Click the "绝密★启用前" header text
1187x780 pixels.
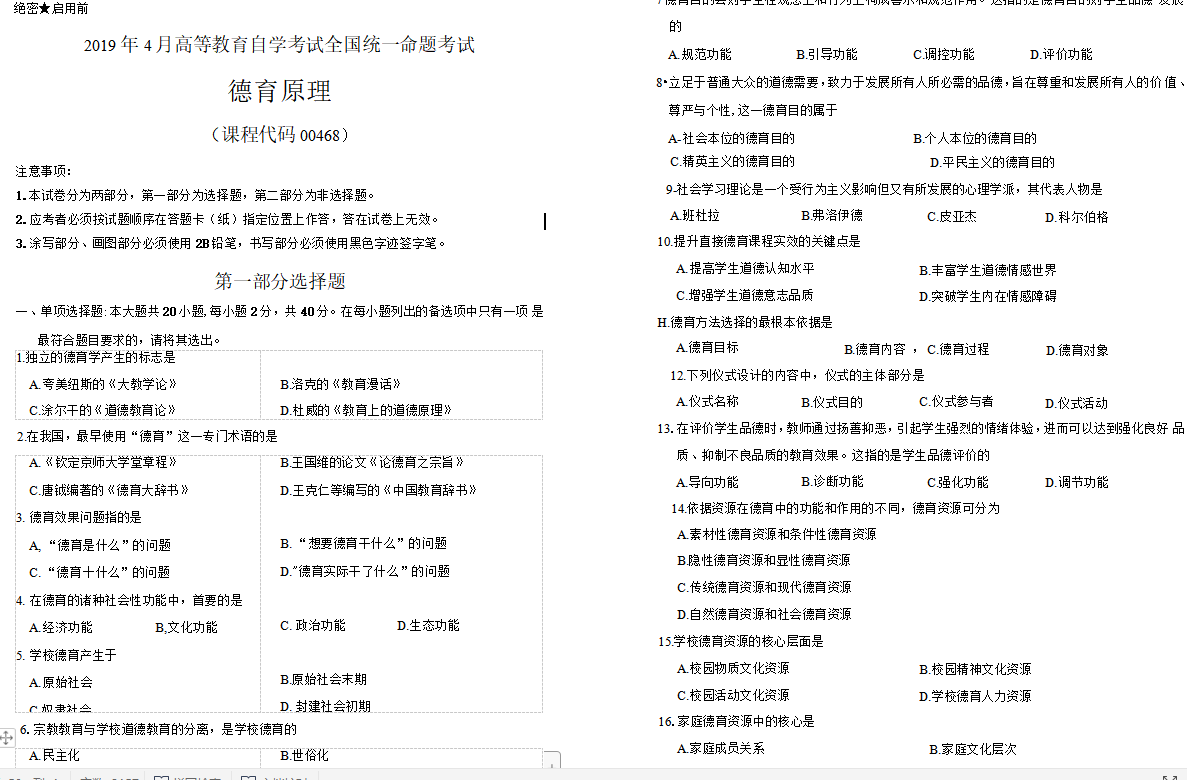click(x=51, y=8)
